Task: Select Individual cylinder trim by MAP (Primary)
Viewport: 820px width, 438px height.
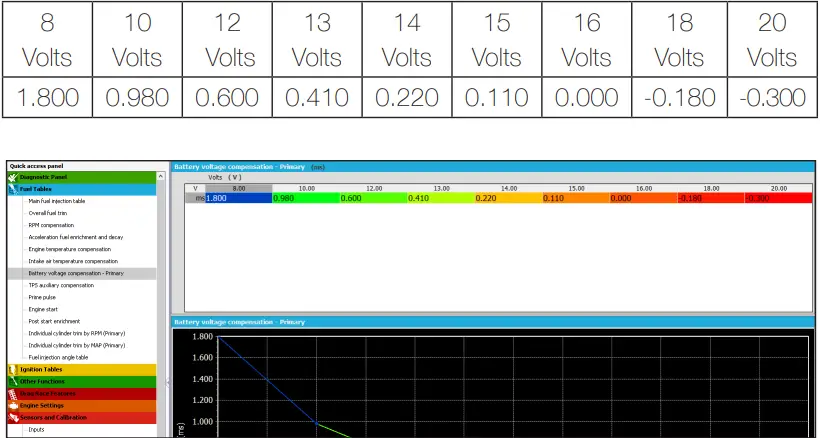Action: (x=77, y=345)
